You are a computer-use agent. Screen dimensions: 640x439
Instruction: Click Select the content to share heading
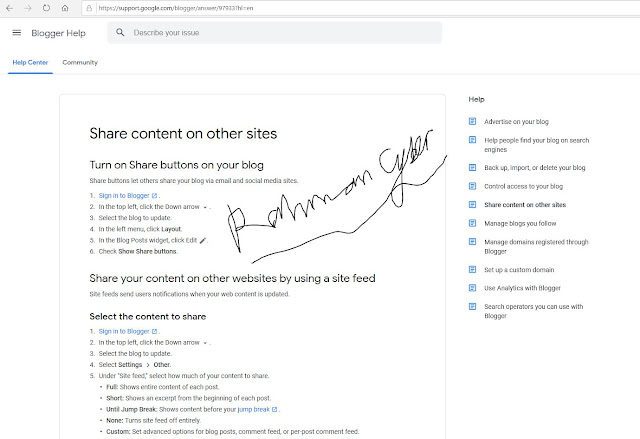click(147, 317)
